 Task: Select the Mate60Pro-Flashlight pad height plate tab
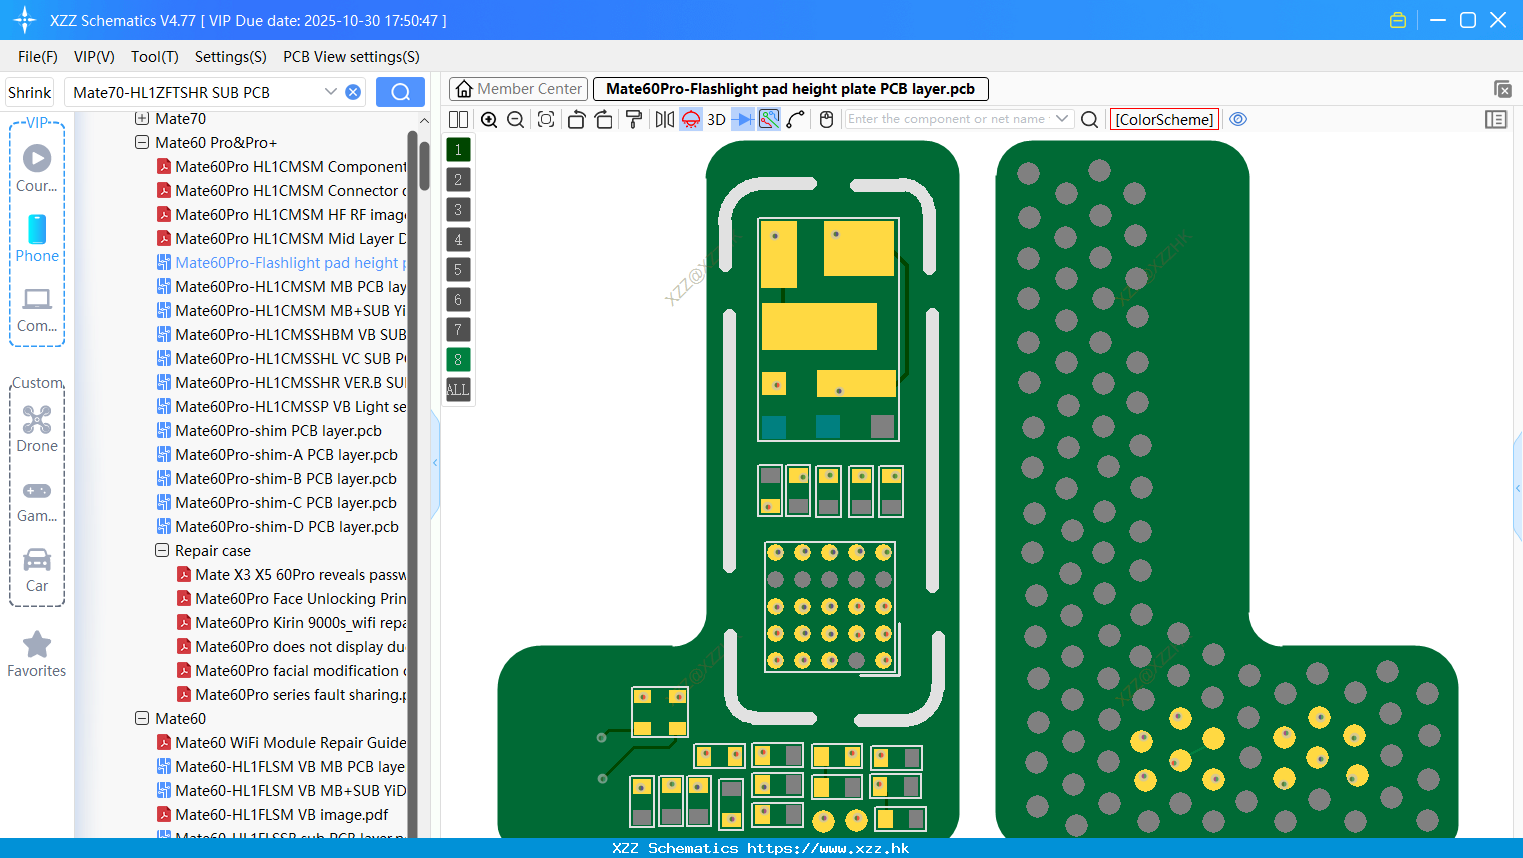point(790,89)
